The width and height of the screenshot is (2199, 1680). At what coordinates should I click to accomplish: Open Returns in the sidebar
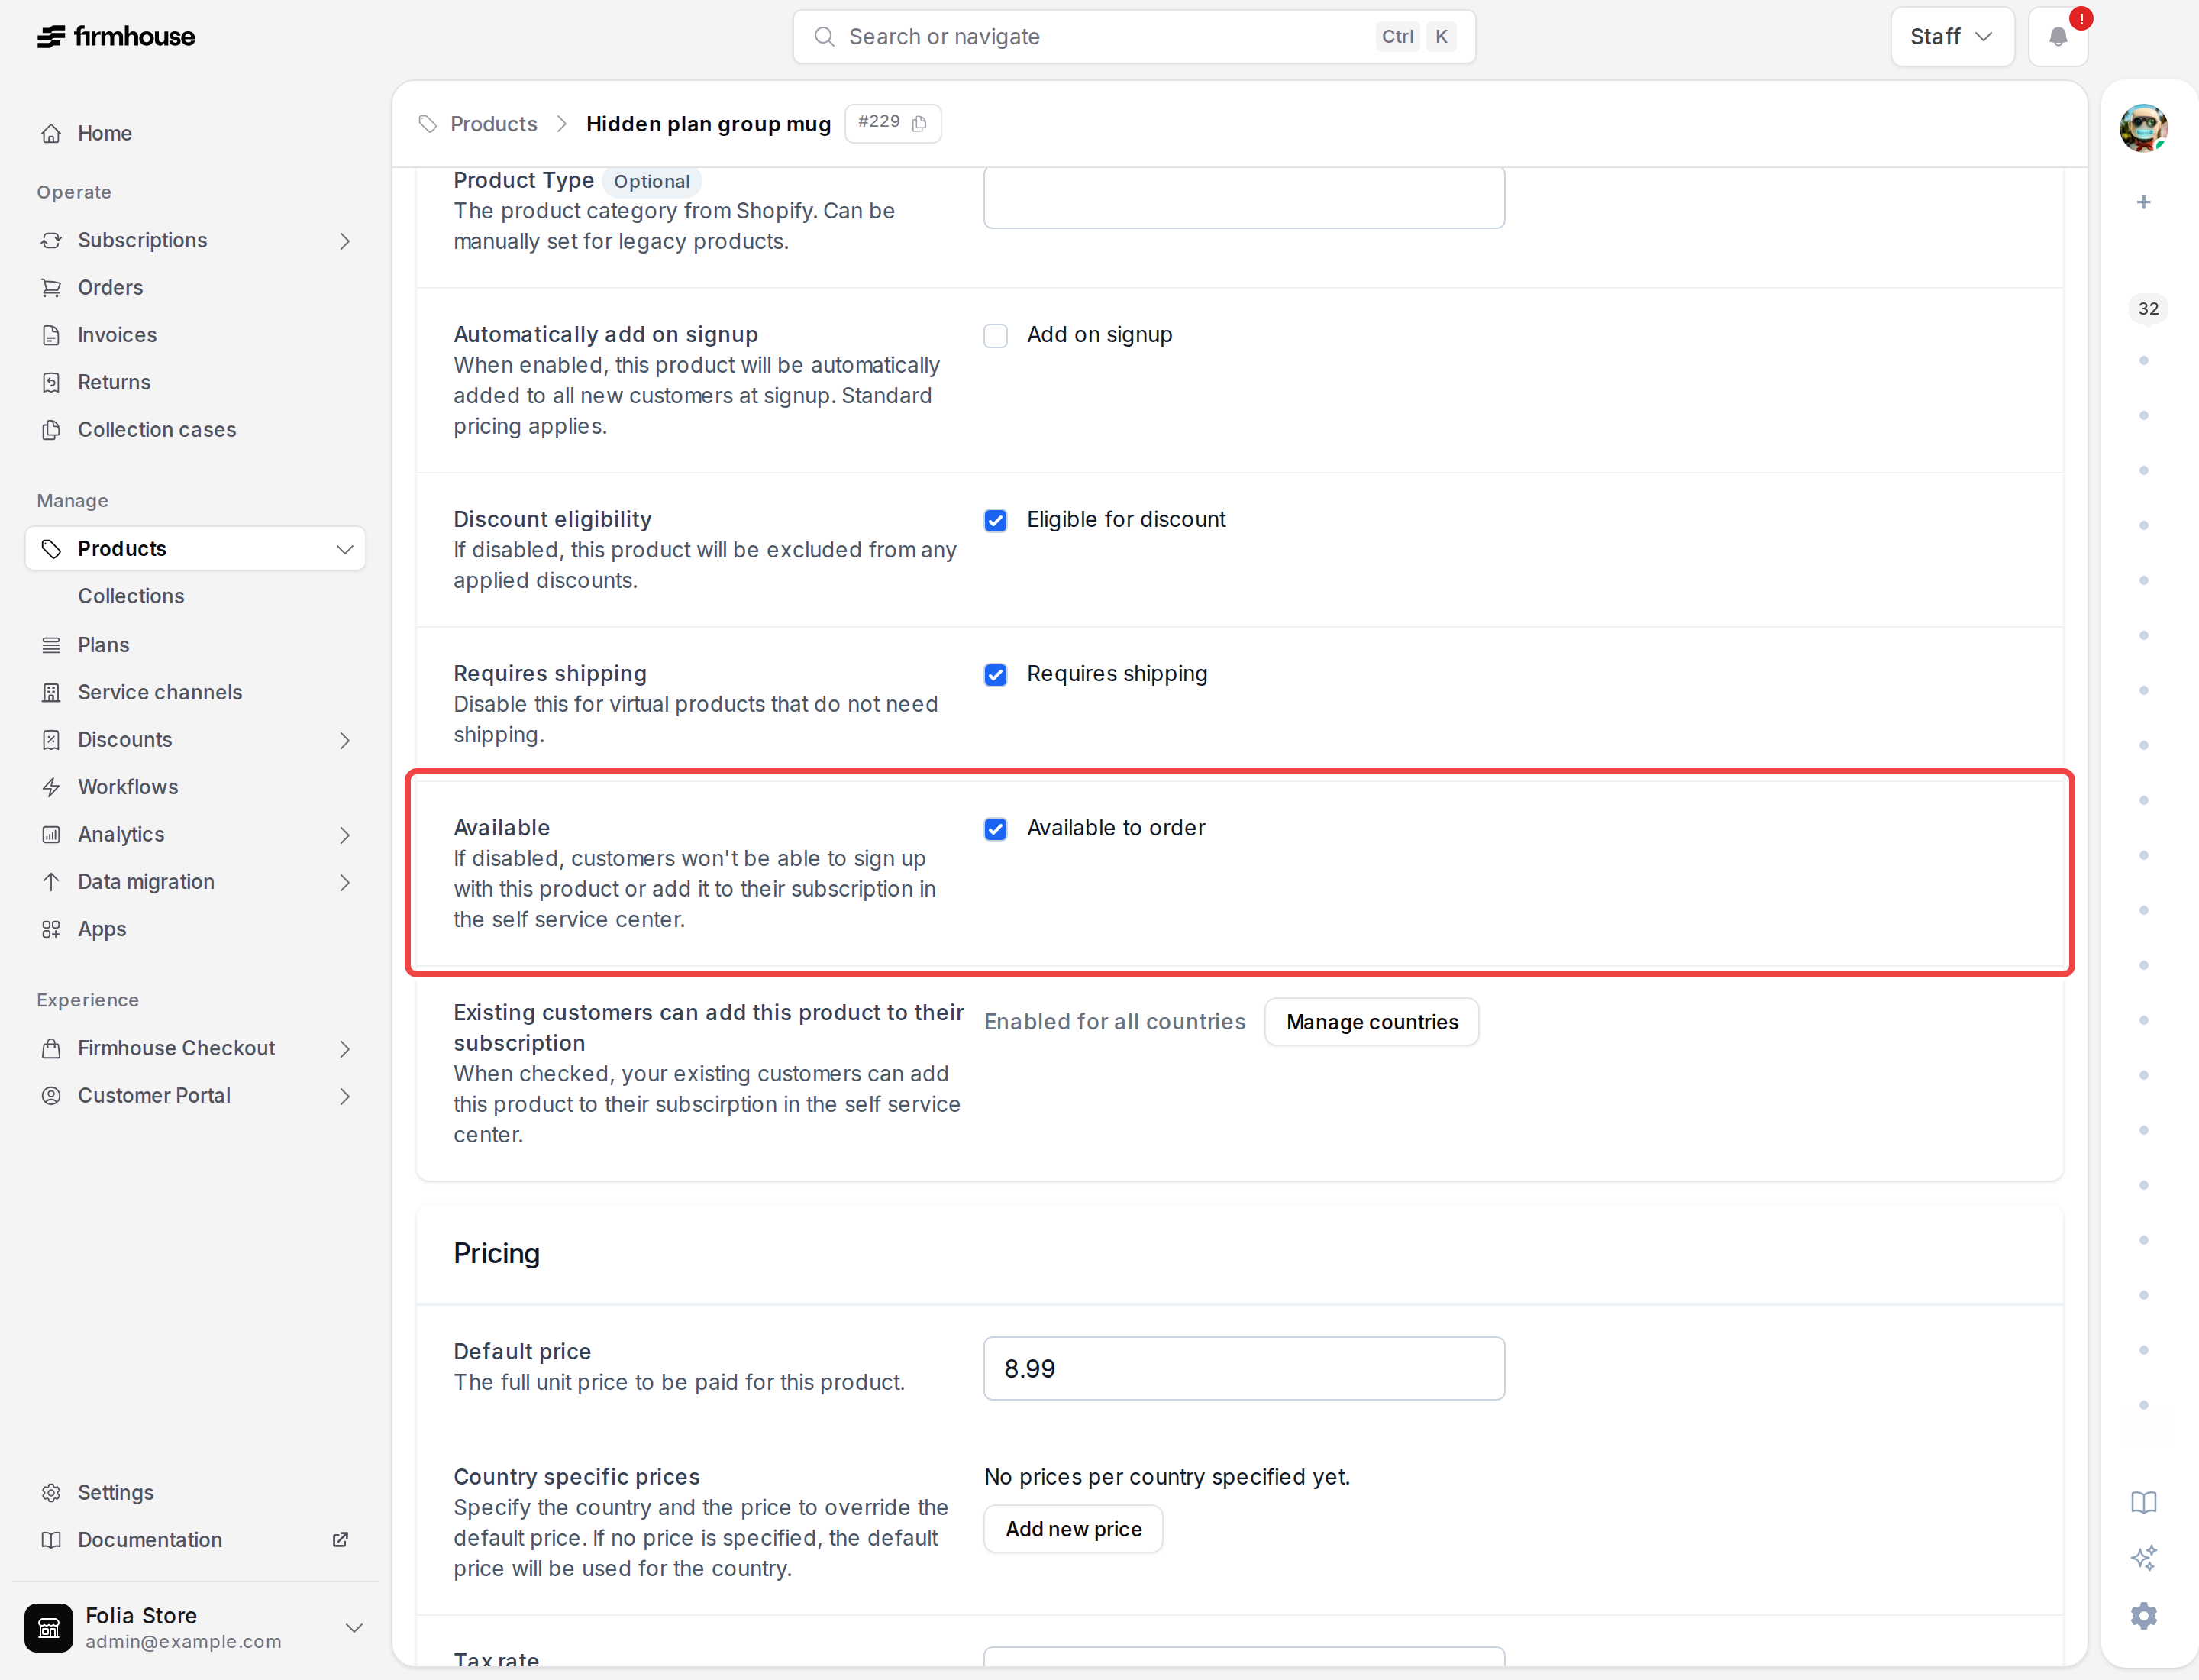[195, 382]
